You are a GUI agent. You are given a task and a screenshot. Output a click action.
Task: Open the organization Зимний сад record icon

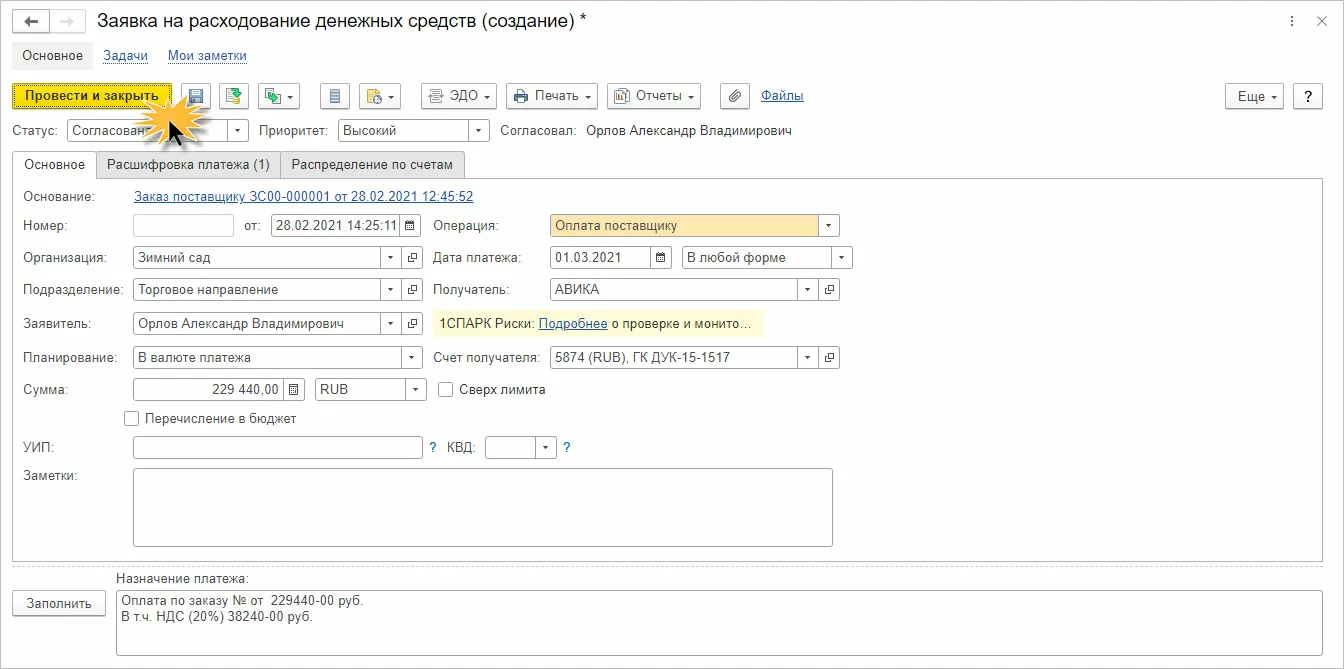(x=412, y=257)
